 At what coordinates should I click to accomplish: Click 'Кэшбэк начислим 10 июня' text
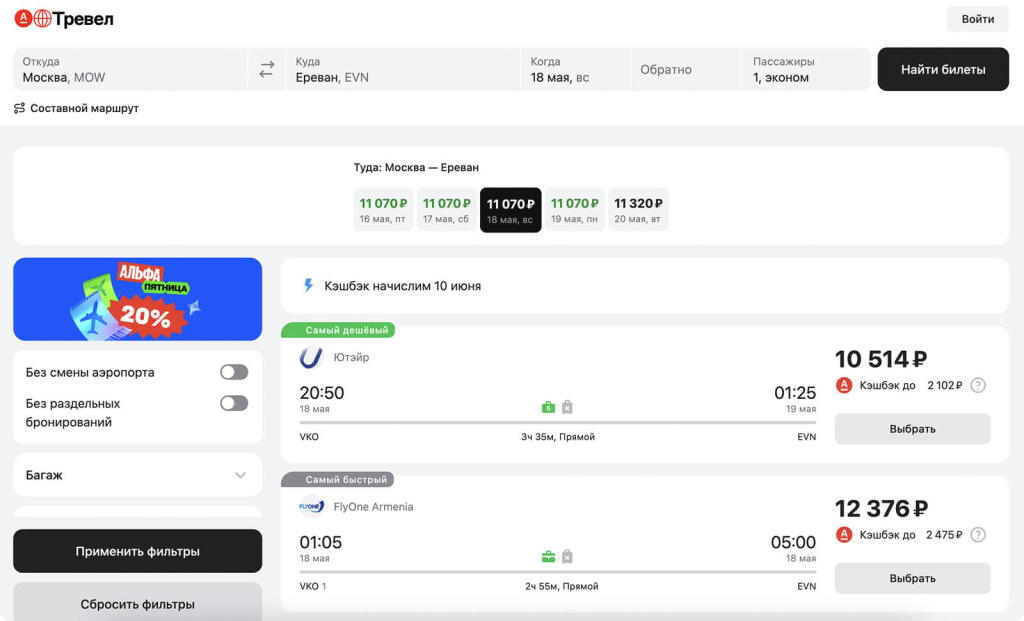[x=402, y=286]
